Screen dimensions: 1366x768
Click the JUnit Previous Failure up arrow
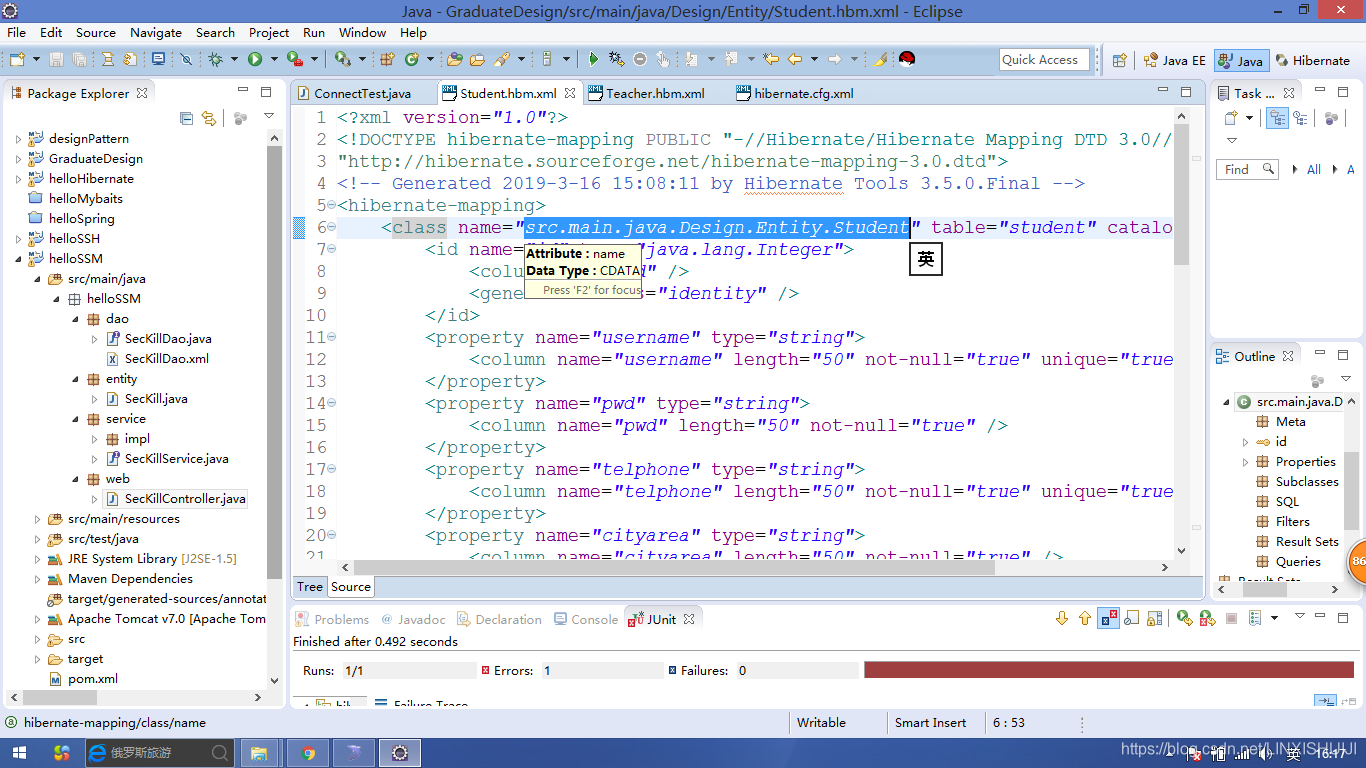1085,619
